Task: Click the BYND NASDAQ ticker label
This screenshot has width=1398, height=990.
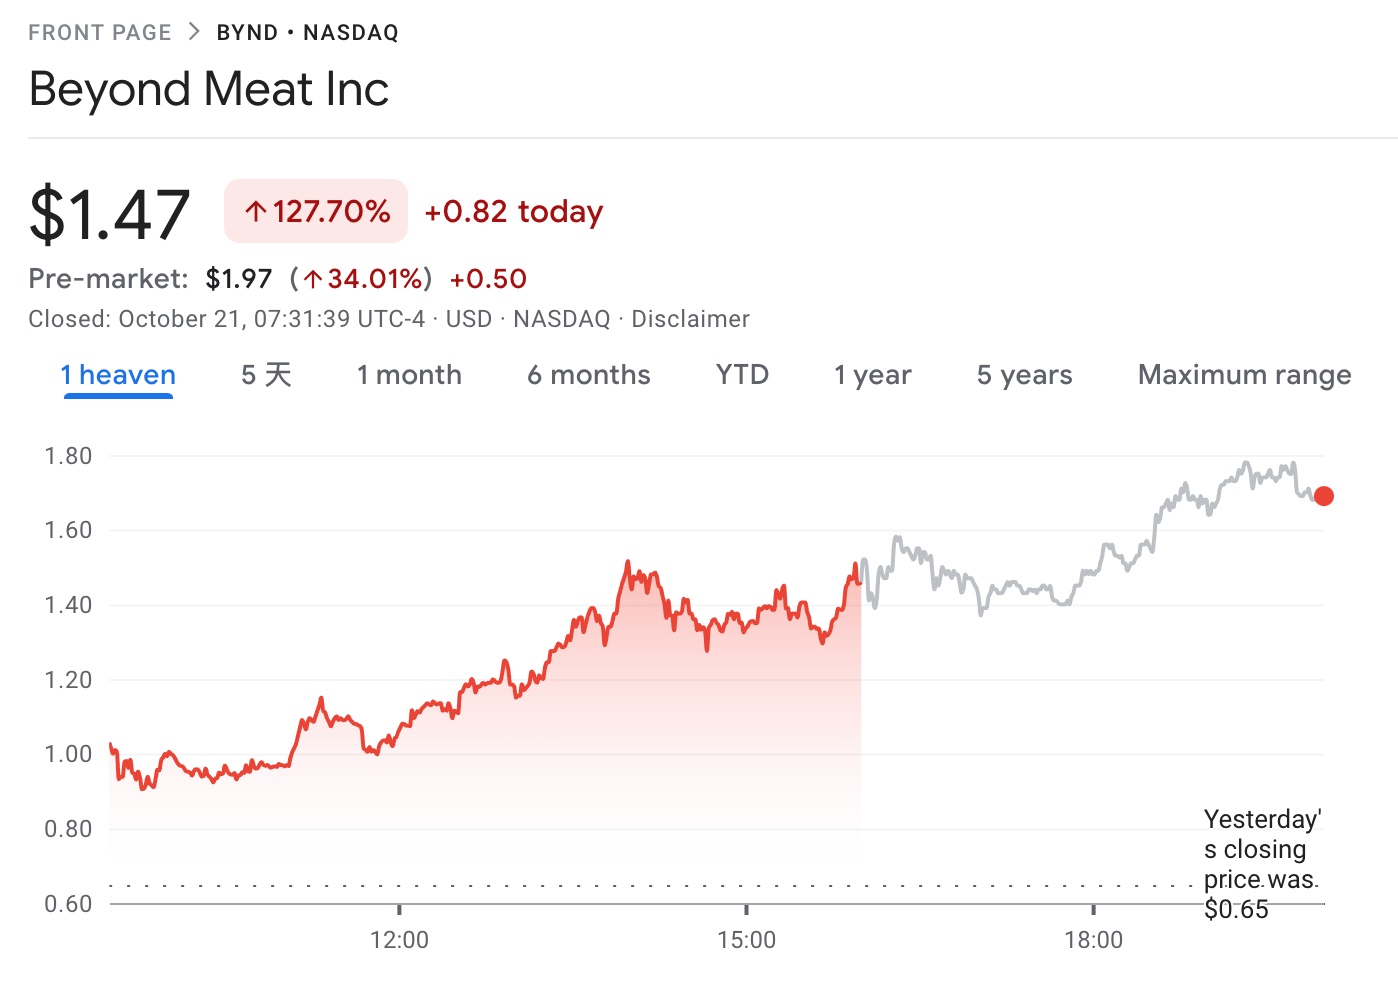Action: (307, 33)
